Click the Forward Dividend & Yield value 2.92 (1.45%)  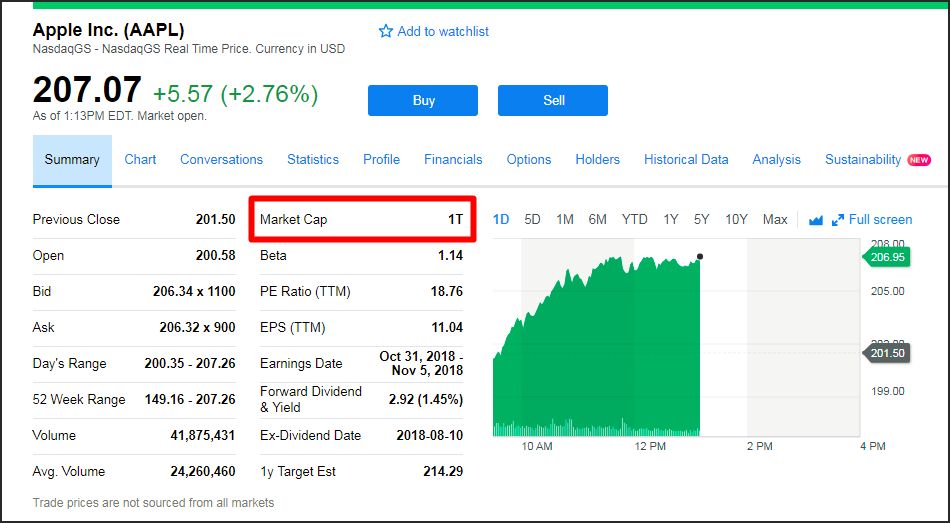click(426, 399)
